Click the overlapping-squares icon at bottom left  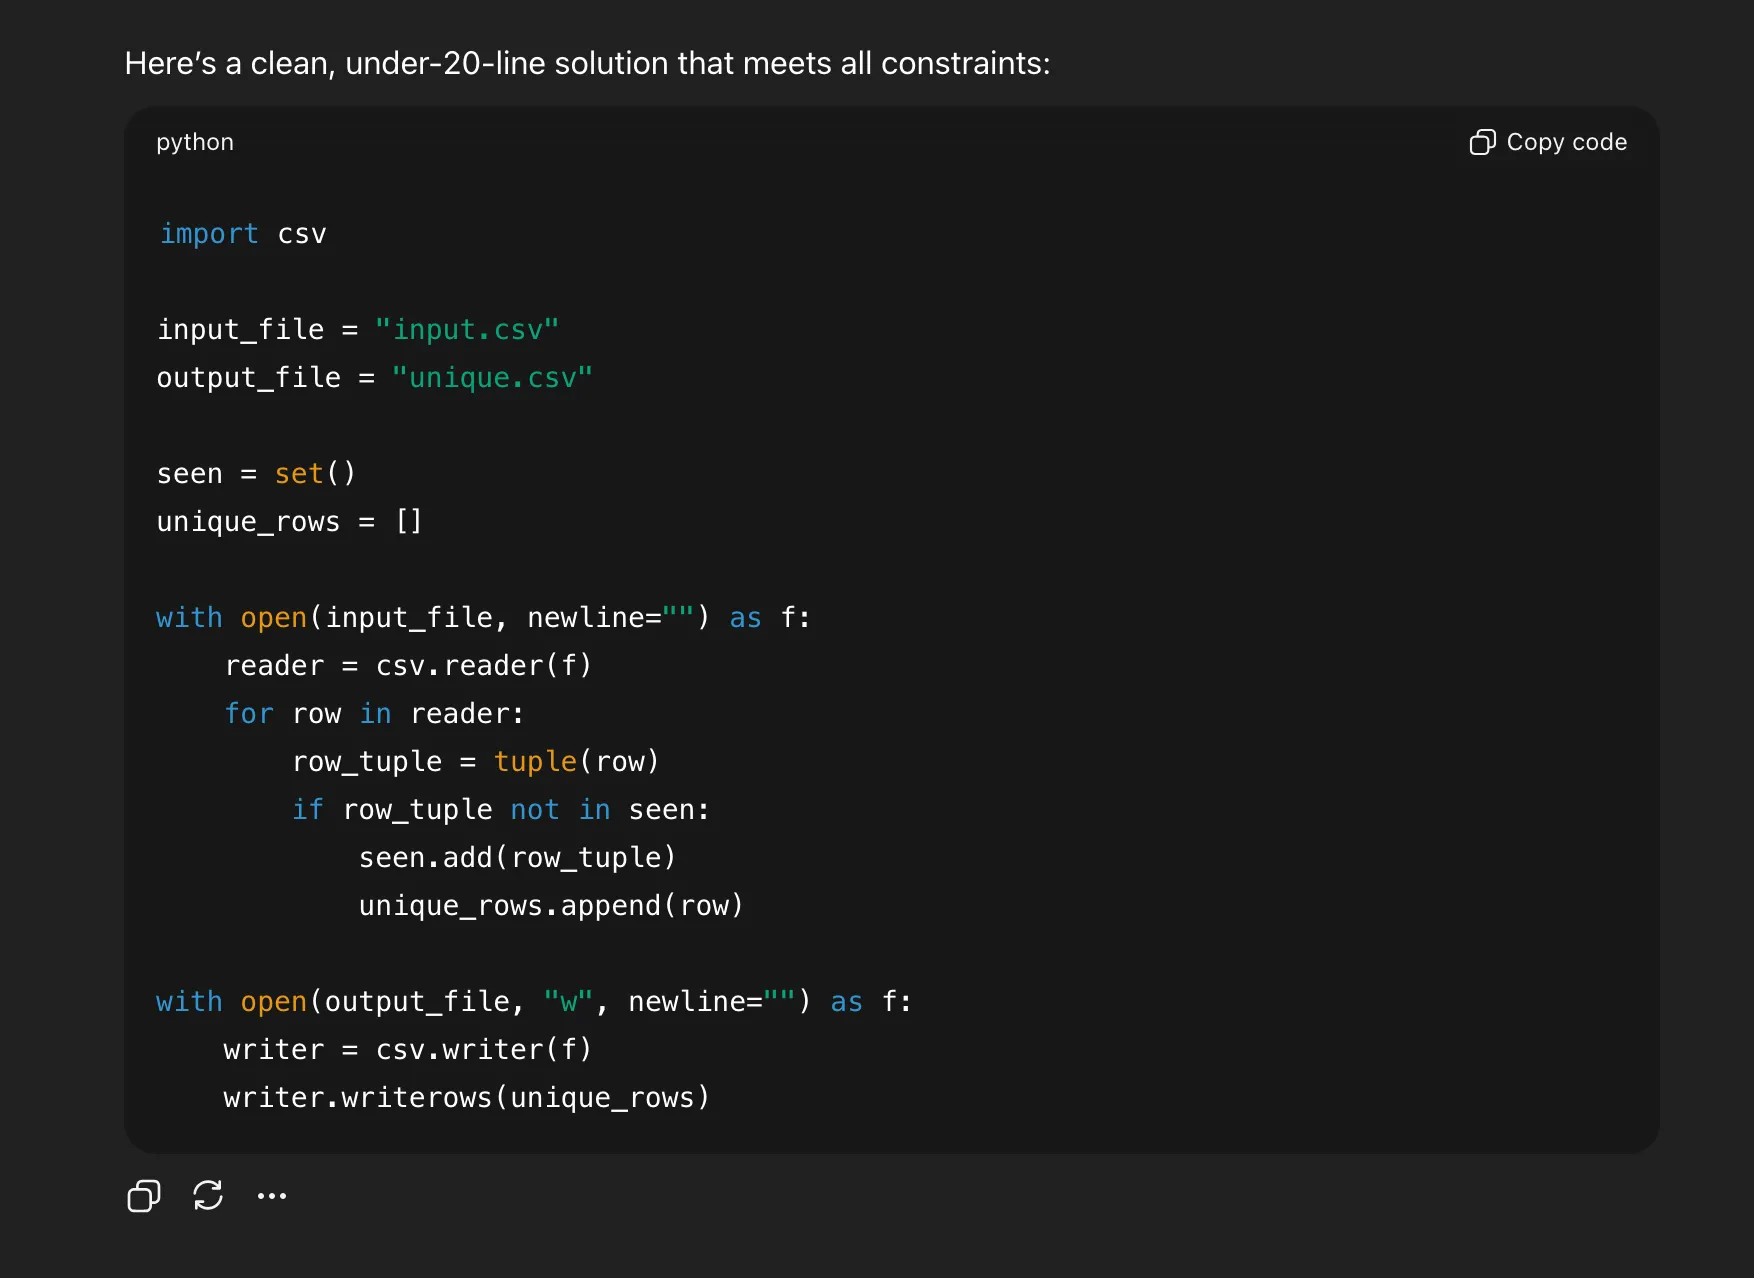click(x=143, y=1196)
